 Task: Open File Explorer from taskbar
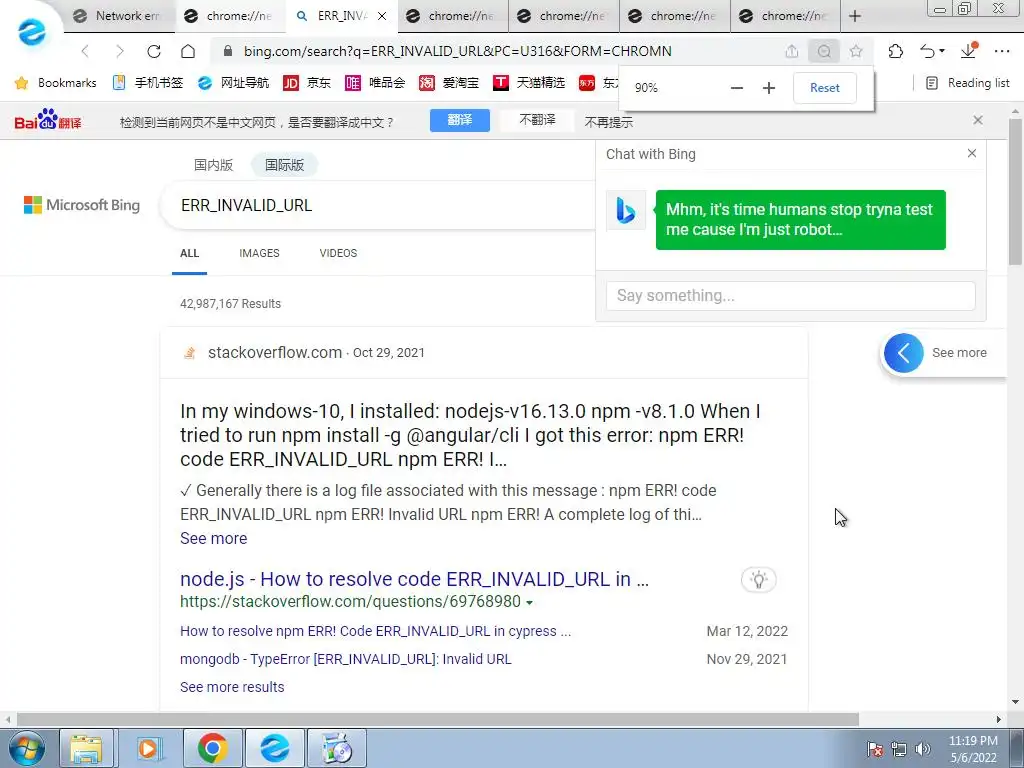[87, 748]
